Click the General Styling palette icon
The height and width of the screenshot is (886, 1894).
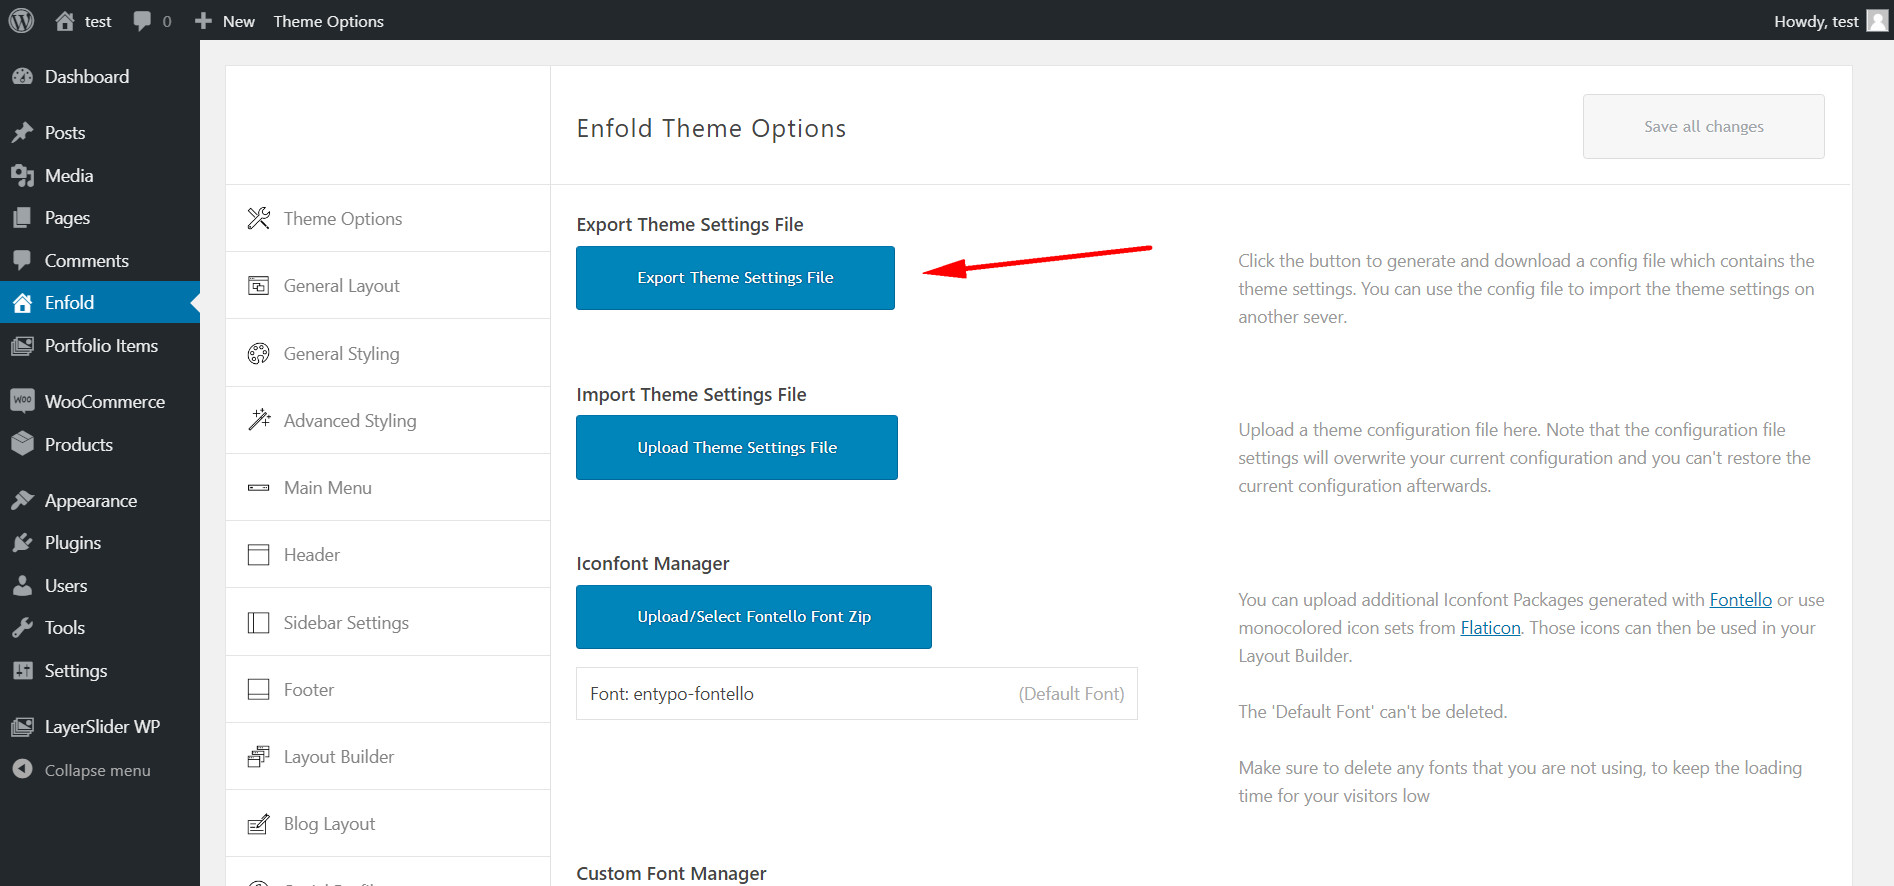259,353
